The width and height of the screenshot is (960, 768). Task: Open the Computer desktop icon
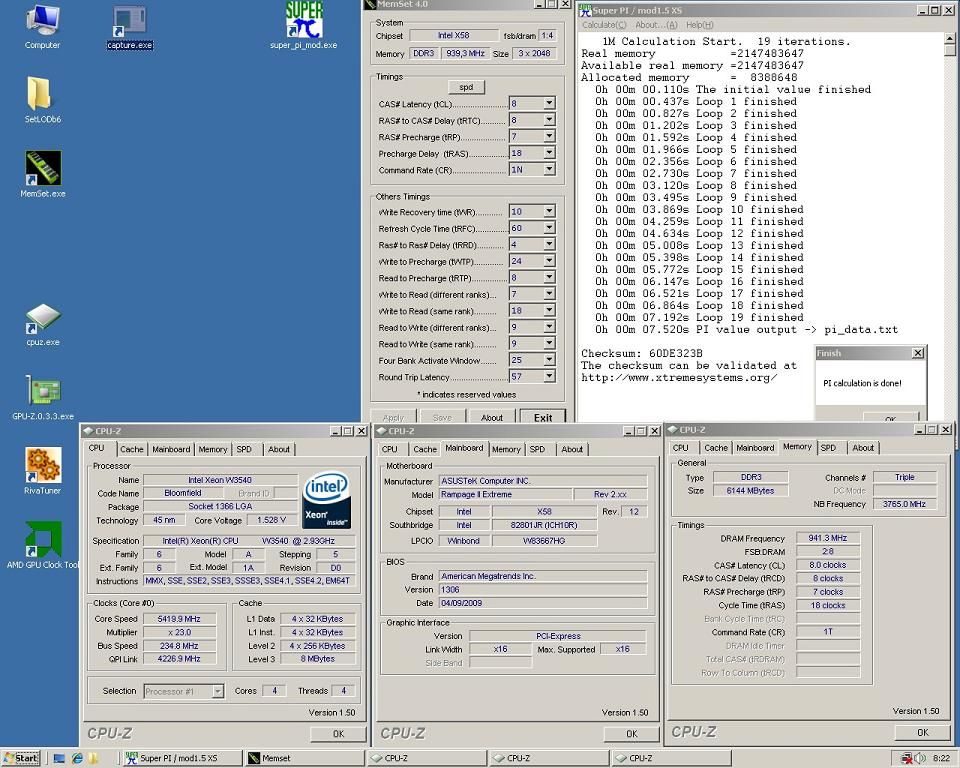[x=42, y=27]
